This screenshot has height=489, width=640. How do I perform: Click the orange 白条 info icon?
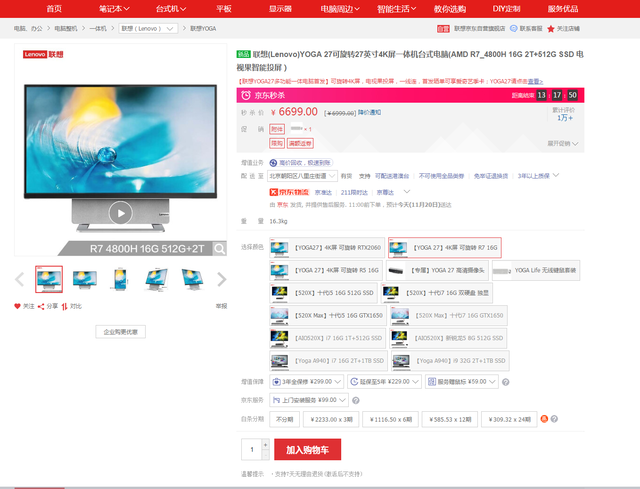click(x=544, y=419)
